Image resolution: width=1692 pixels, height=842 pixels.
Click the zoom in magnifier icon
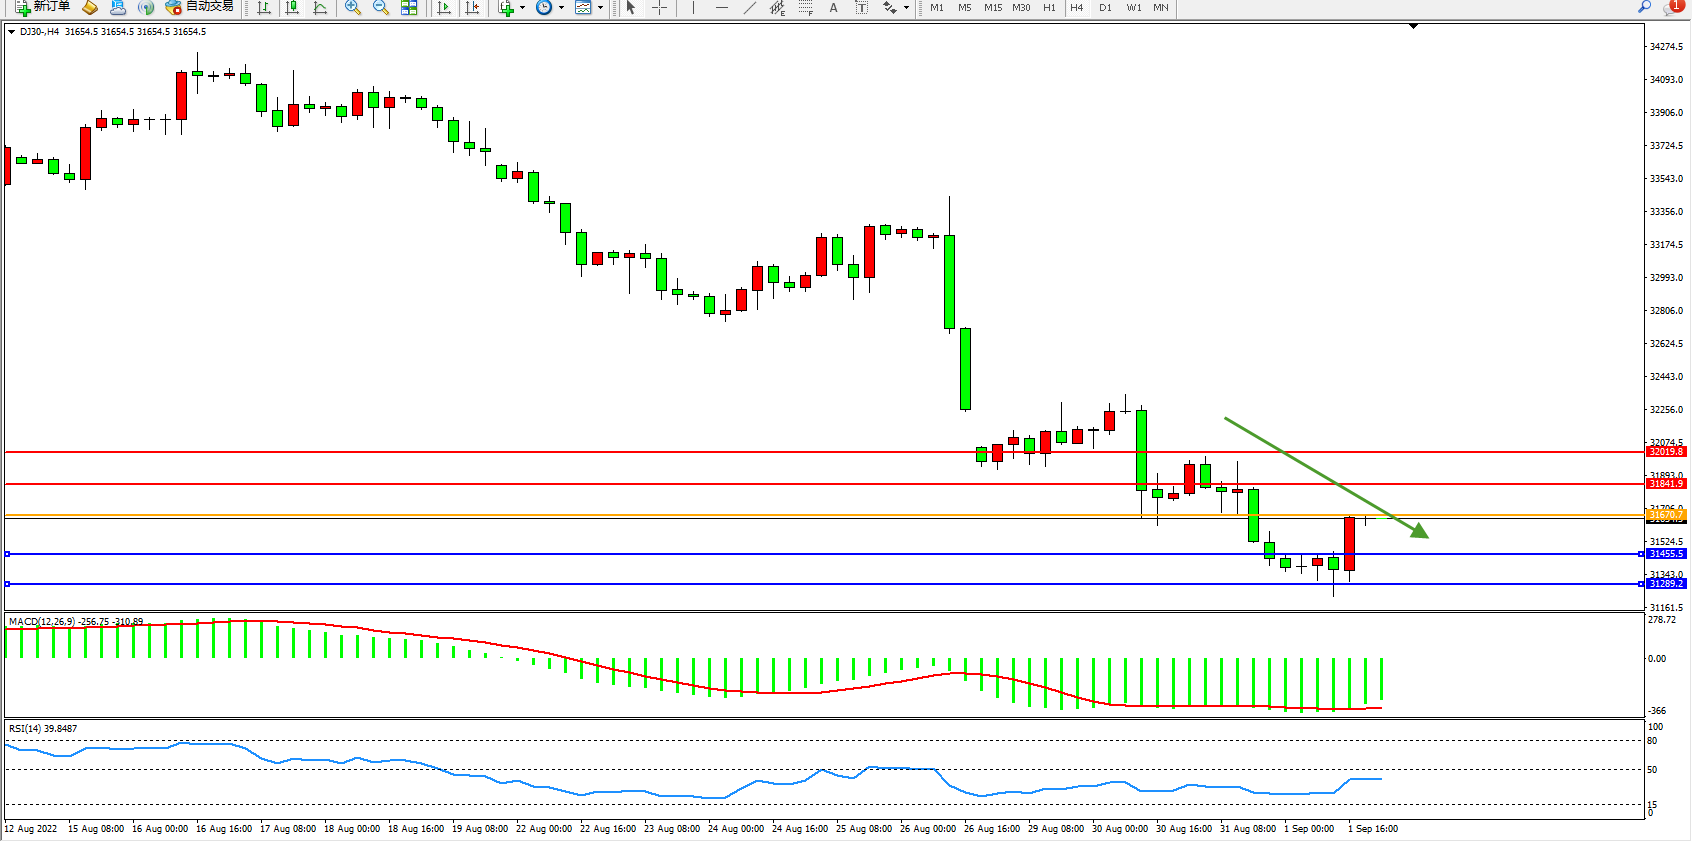[x=352, y=7]
